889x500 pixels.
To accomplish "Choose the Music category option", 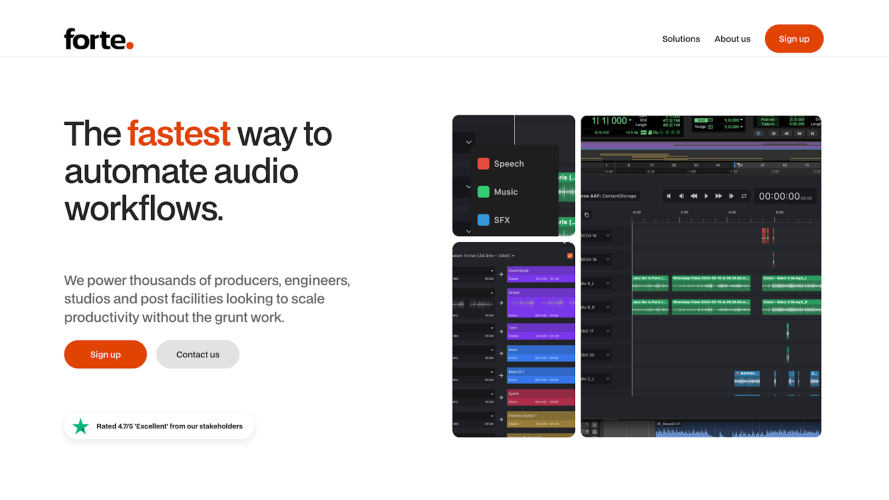I will [498, 192].
